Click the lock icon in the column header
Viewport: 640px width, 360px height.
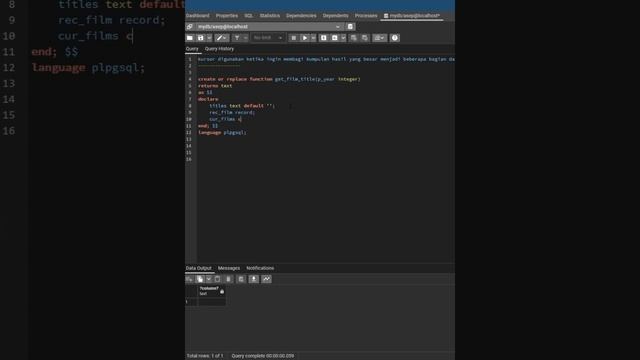pyautogui.click(x=222, y=291)
